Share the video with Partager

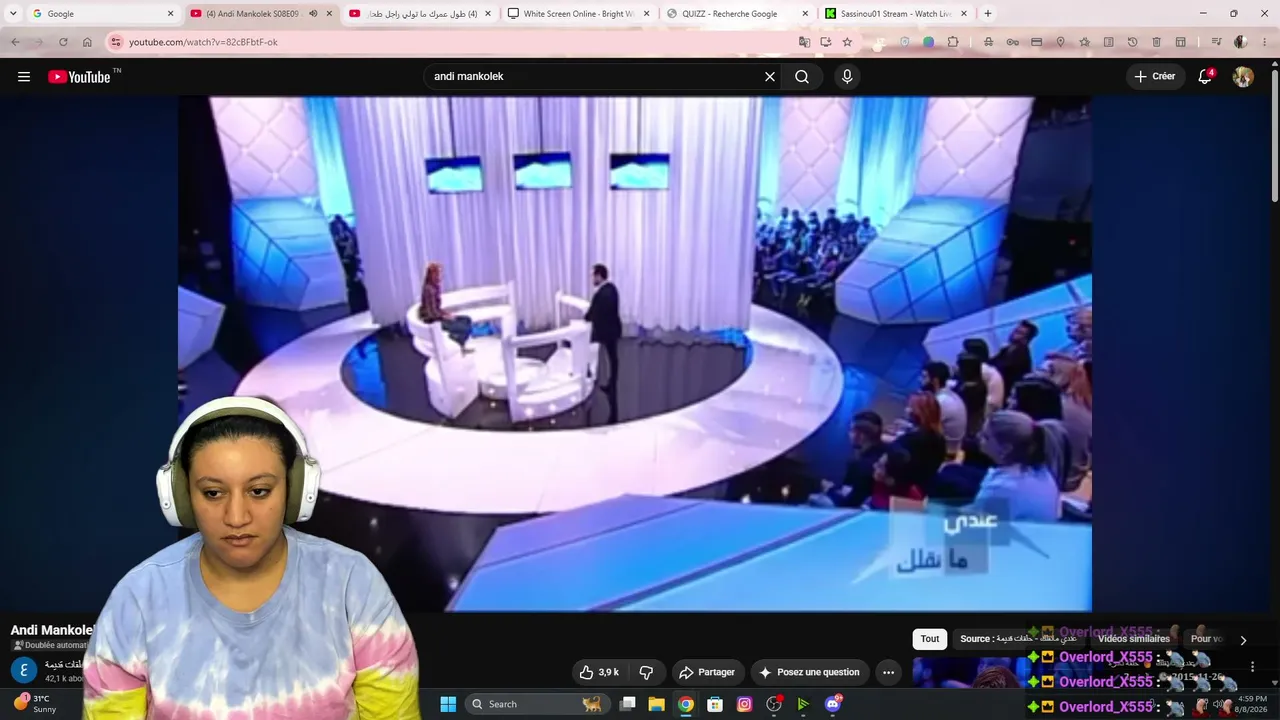[x=706, y=672]
